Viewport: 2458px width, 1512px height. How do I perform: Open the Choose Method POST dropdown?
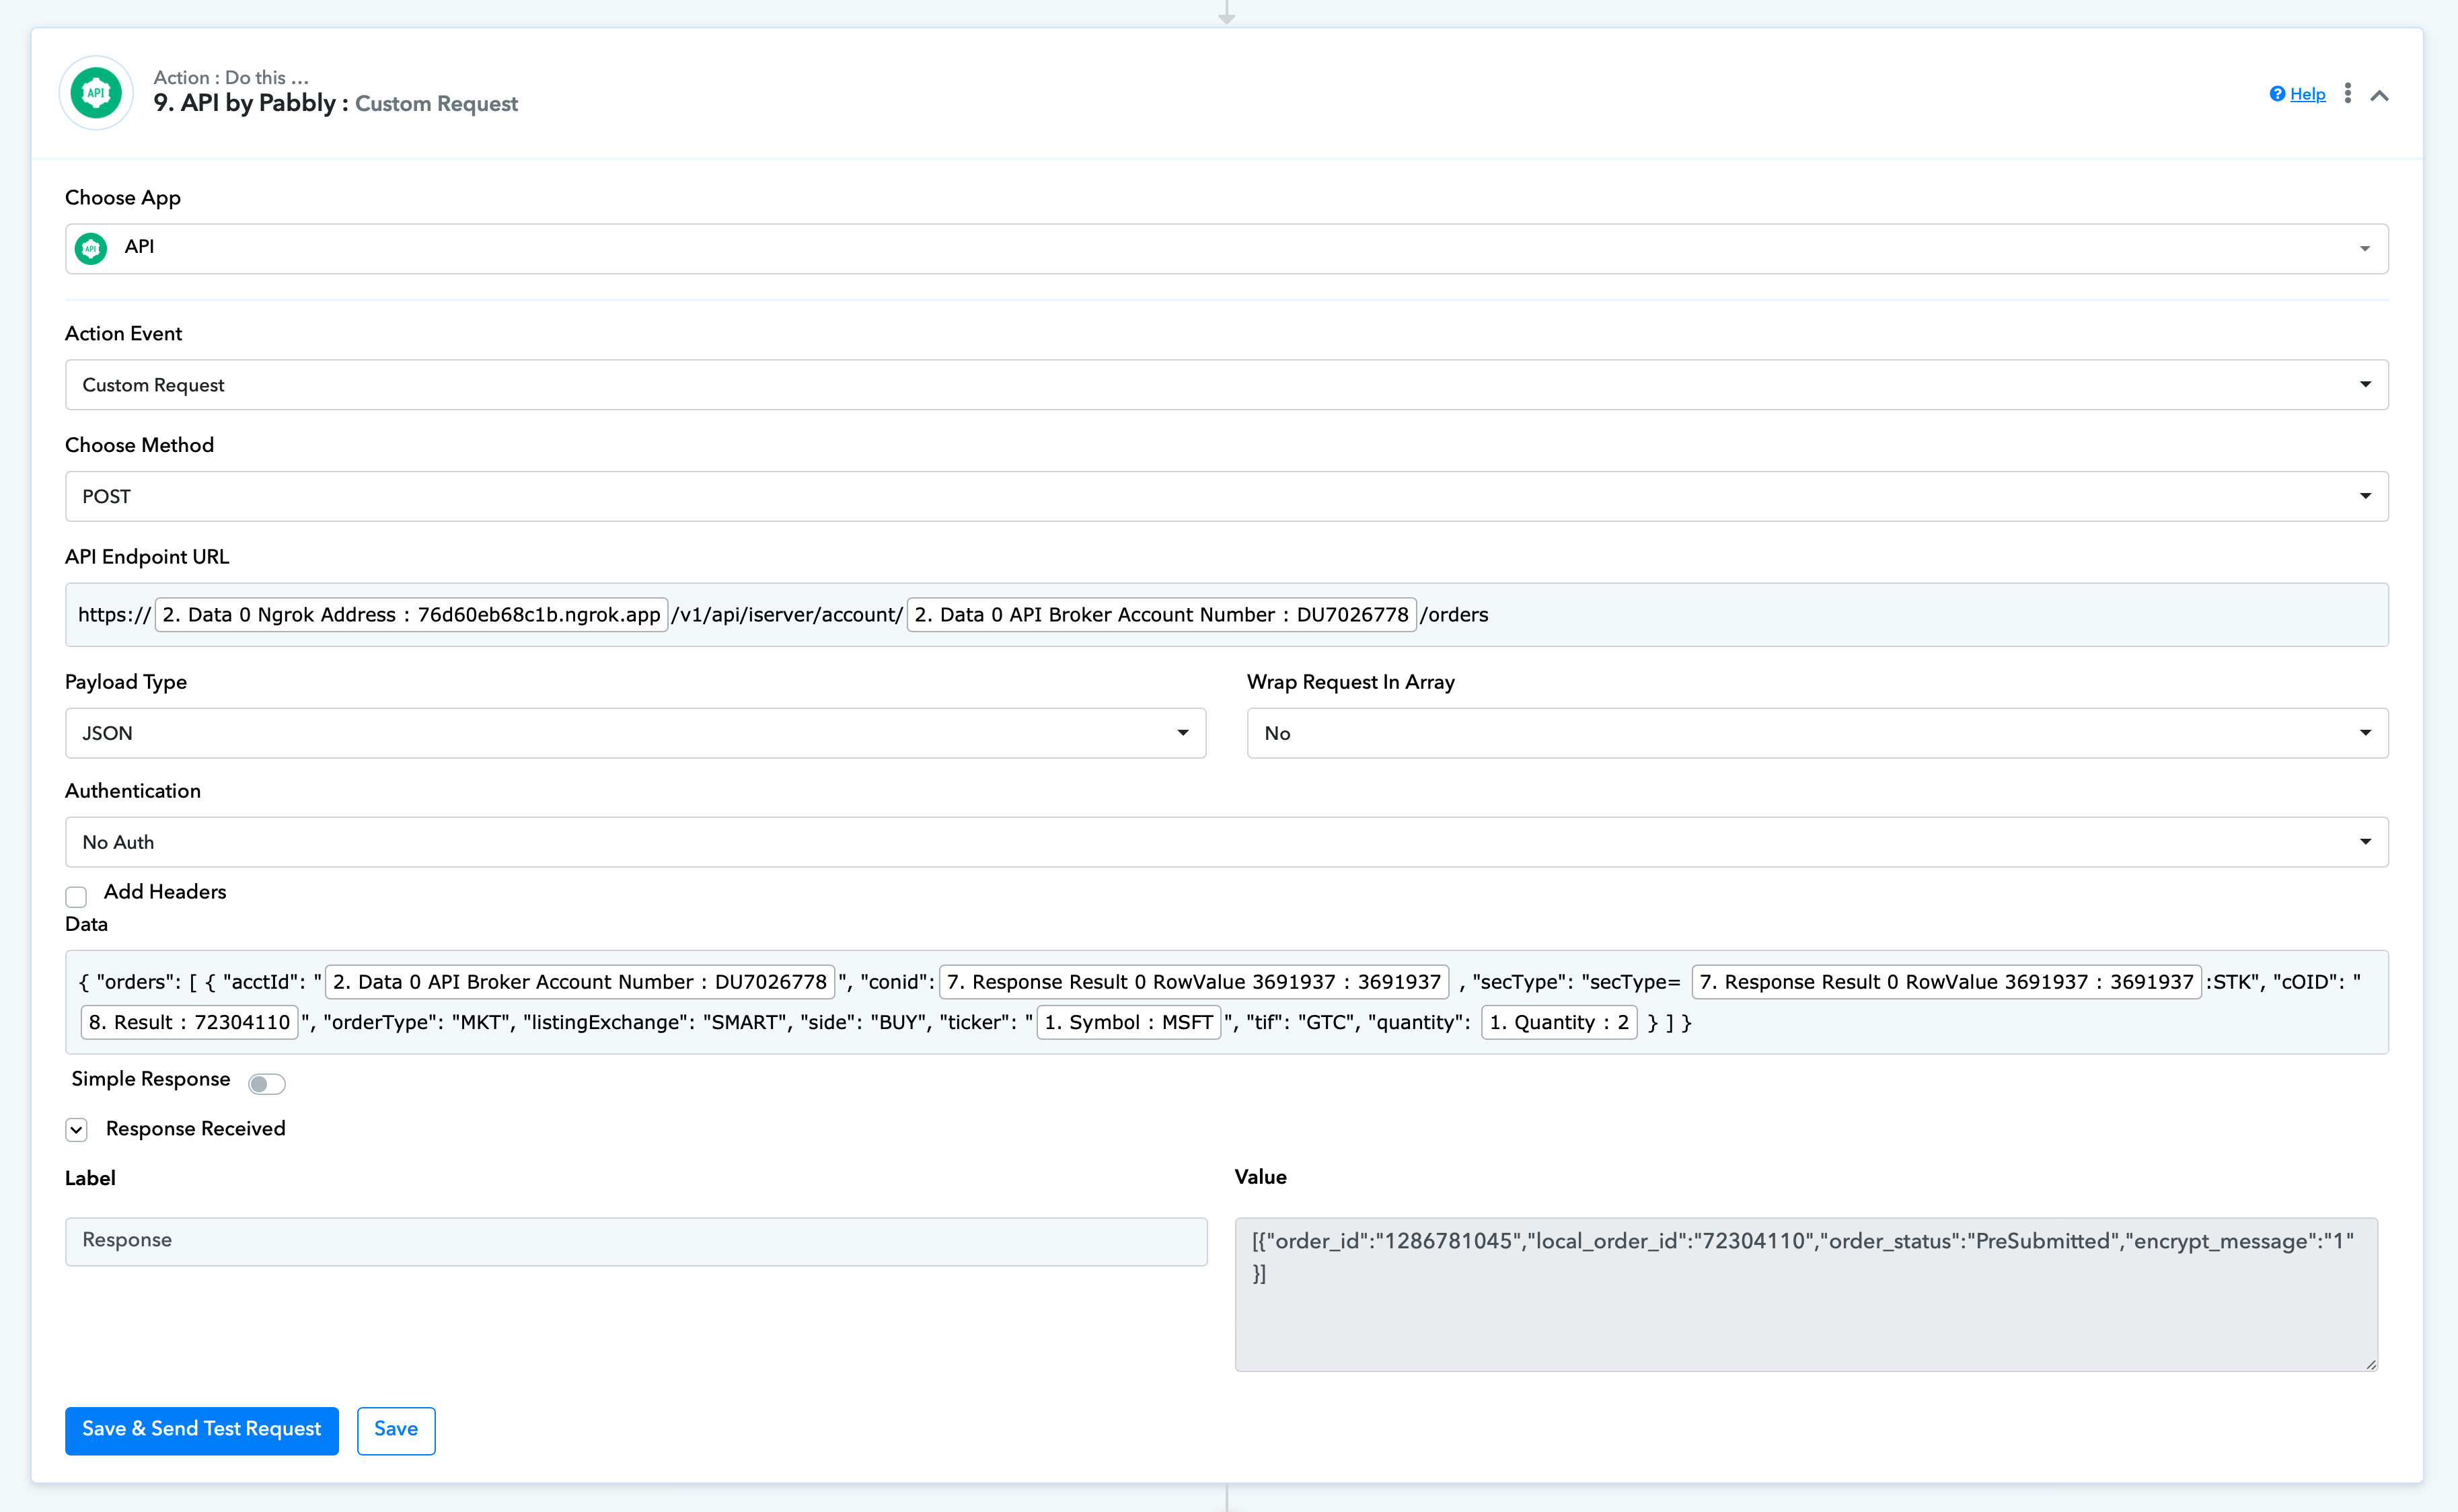click(x=1226, y=496)
